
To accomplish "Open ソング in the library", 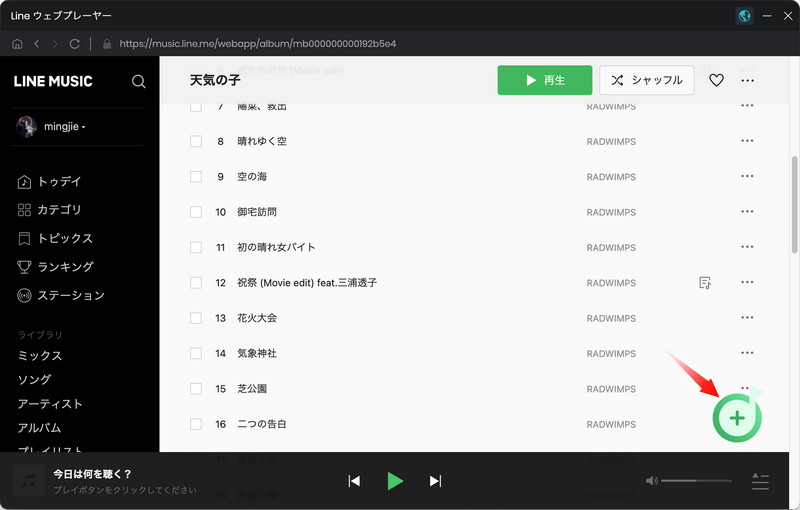I will 34,379.
